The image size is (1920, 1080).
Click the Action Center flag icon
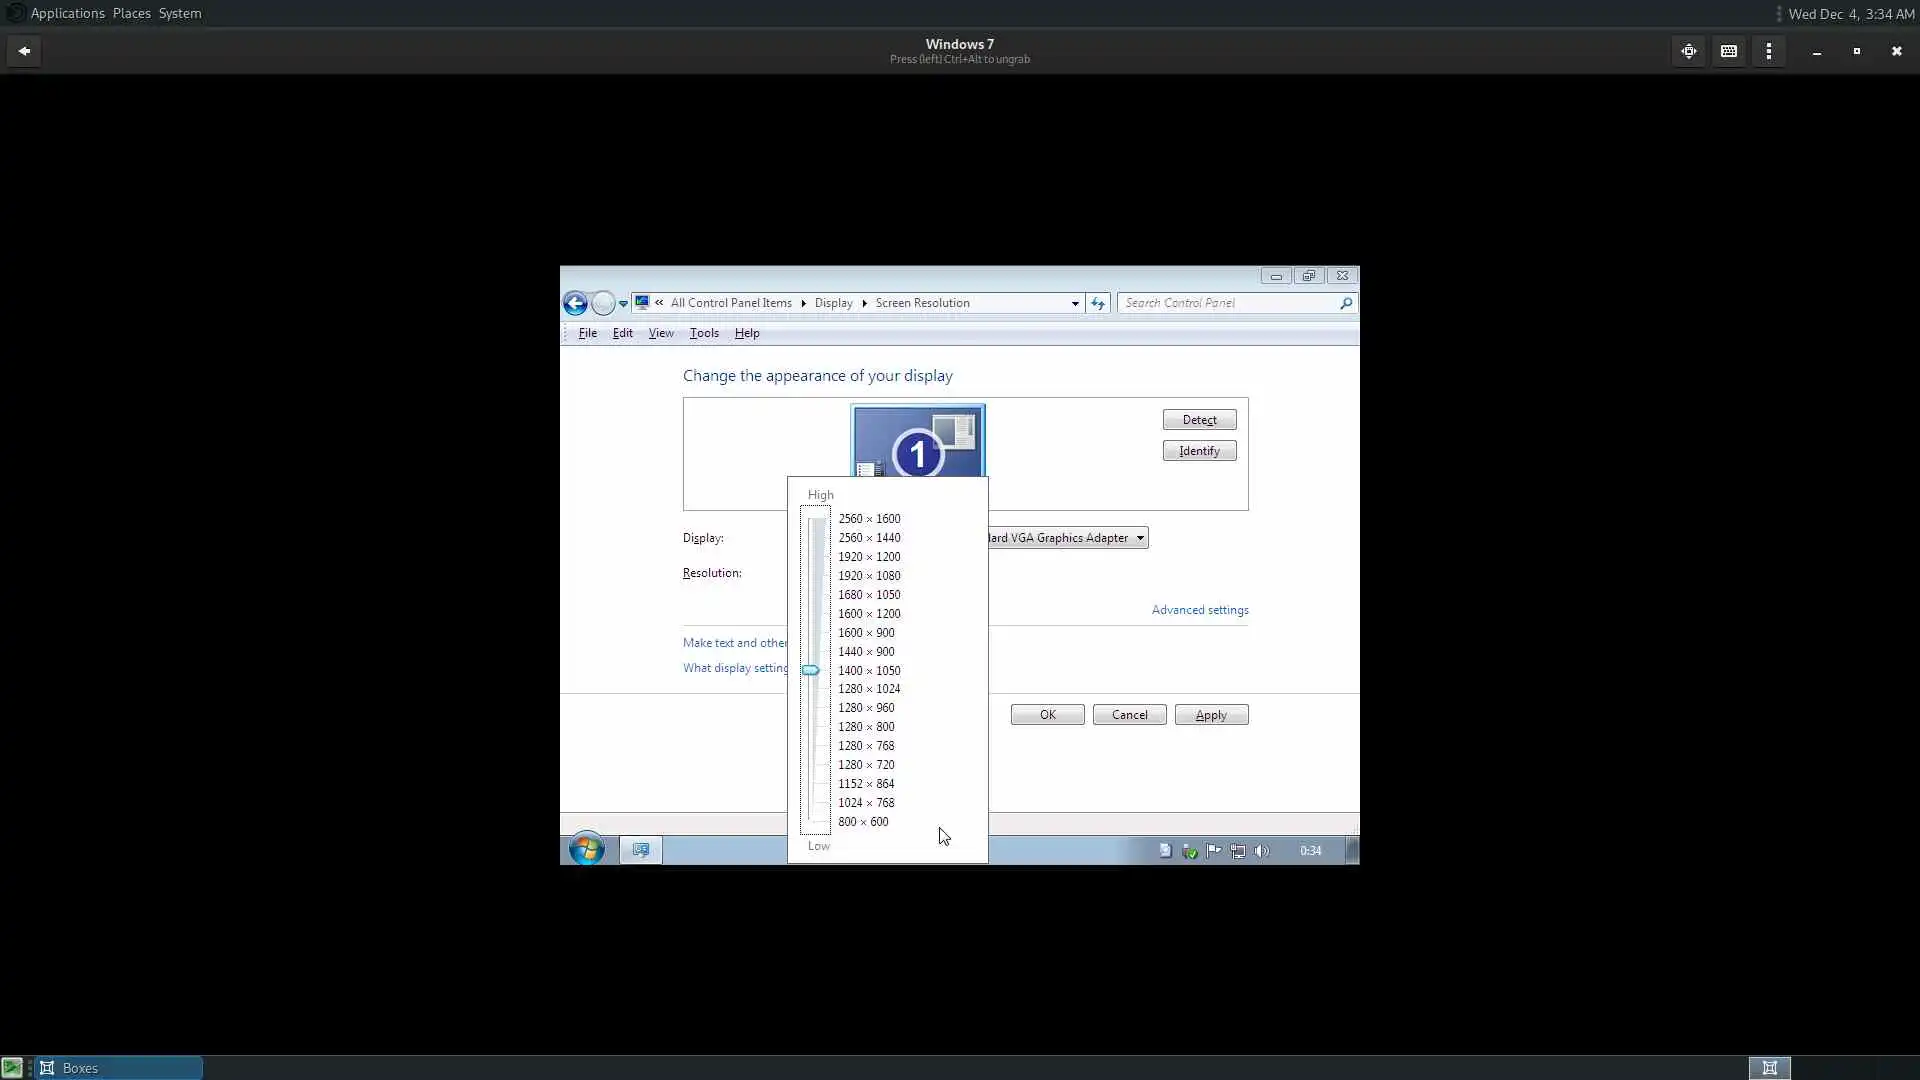pyautogui.click(x=1214, y=851)
